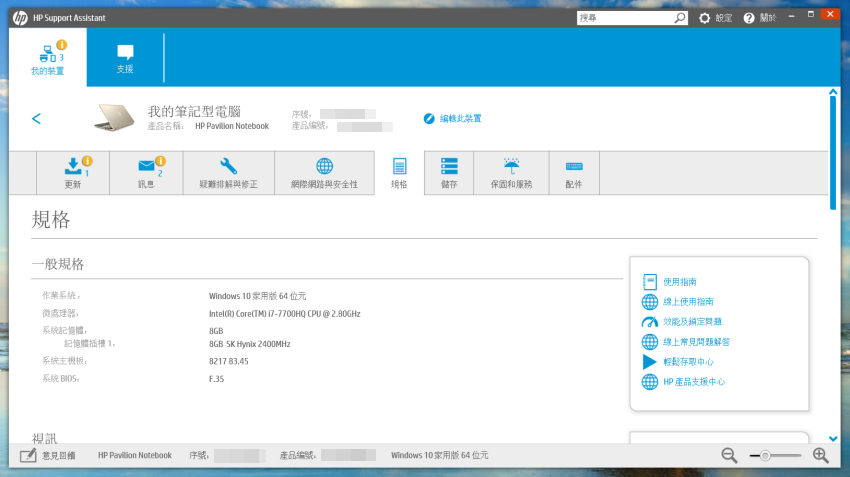Open the 我的裝置 tab
The height and width of the screenshot is (477, 850).
[48, 57]
